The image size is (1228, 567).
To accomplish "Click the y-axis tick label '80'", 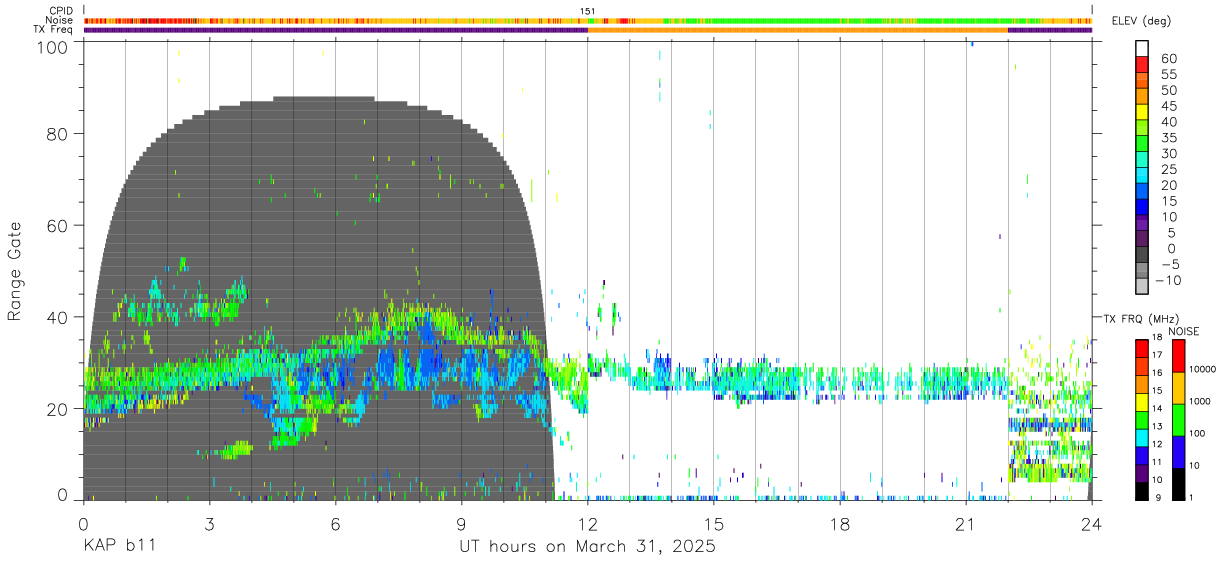I will [58, 135].
